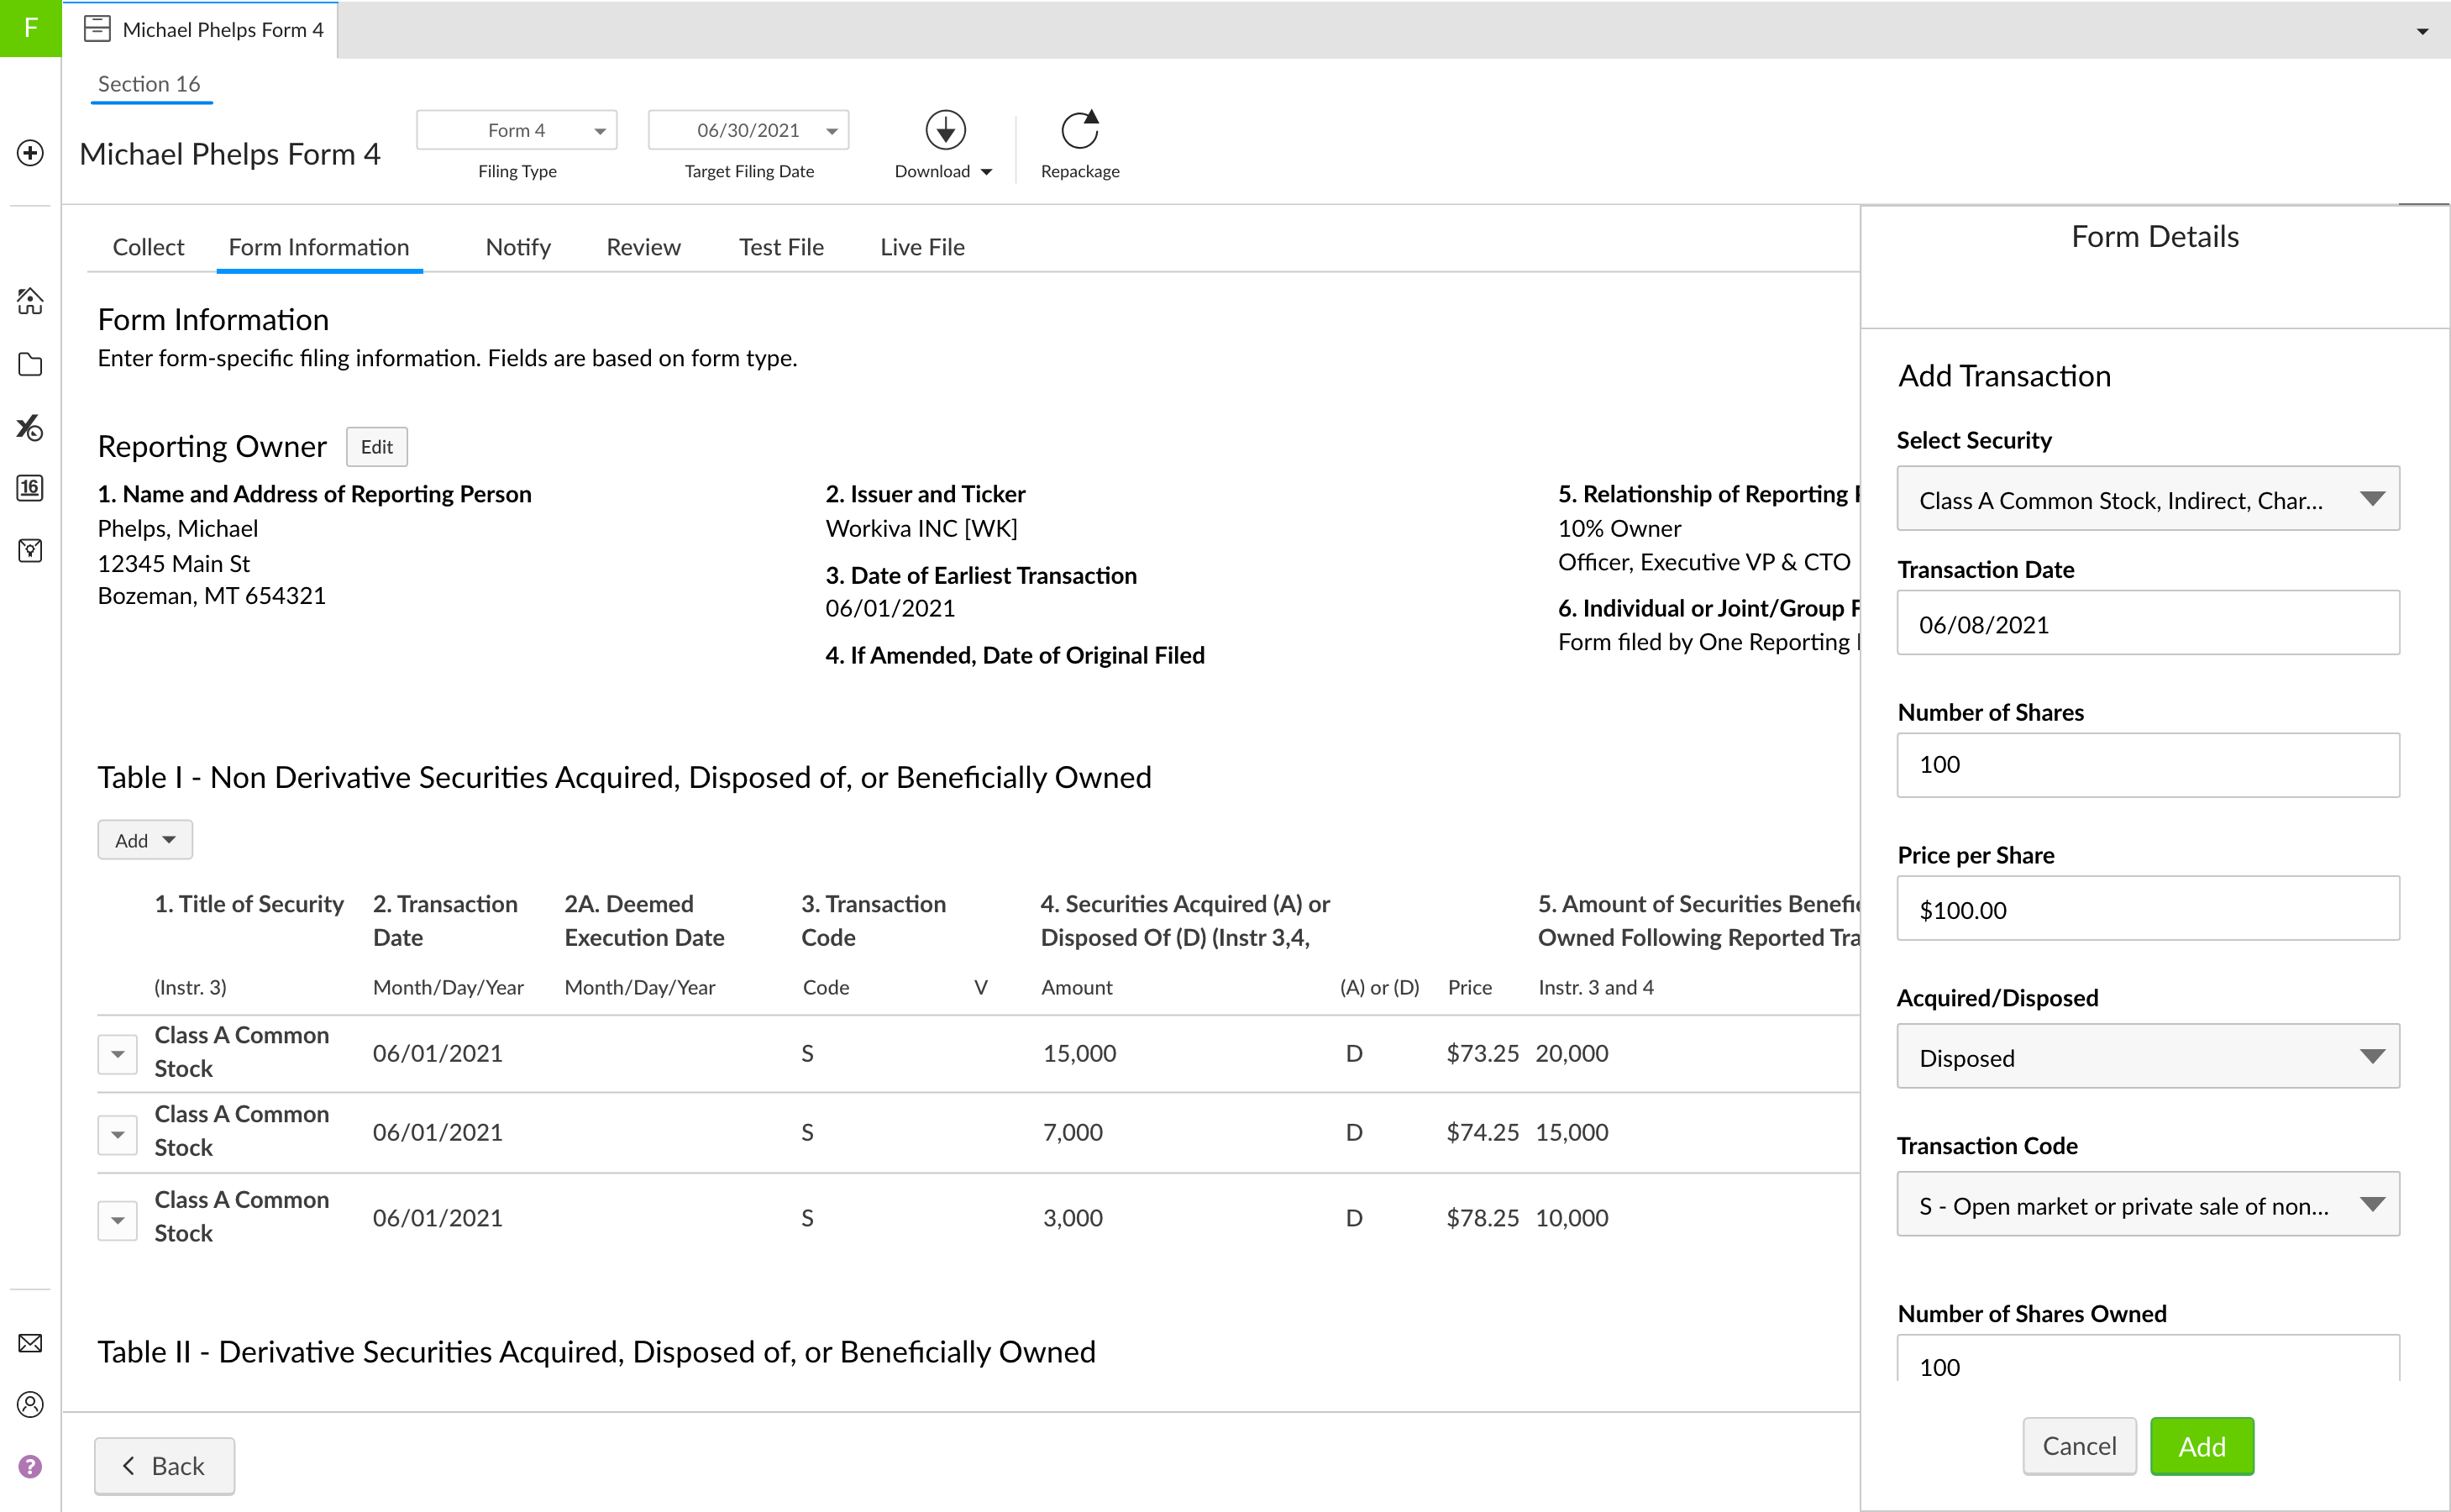Select the Michael Phelps Form 4 document tab
The width and height of the screenshot is (2451, 1512).
pyautogui.click(x=200, y=29)
